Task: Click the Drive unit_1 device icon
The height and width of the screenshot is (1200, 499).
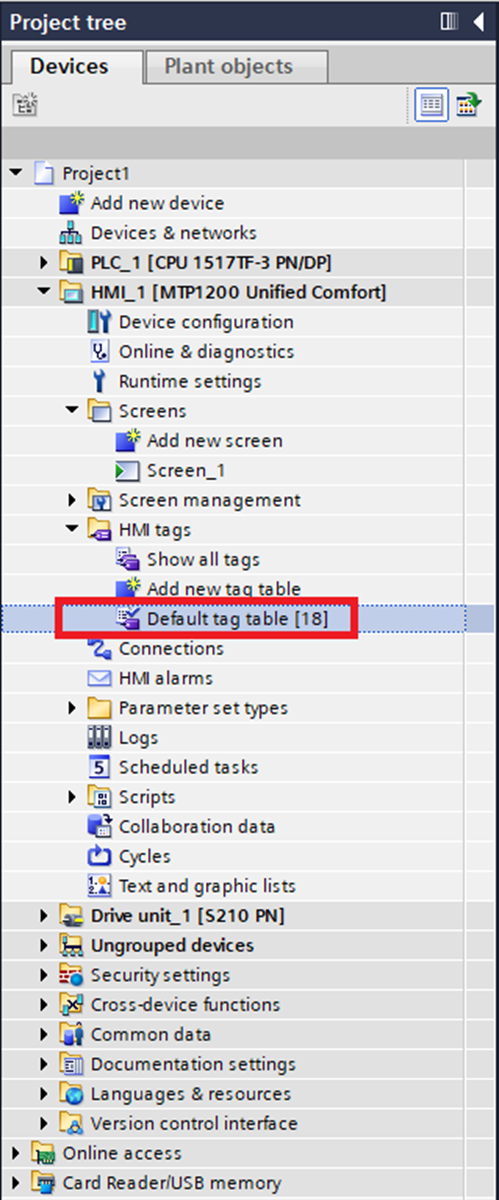Action: pos(72,916)
